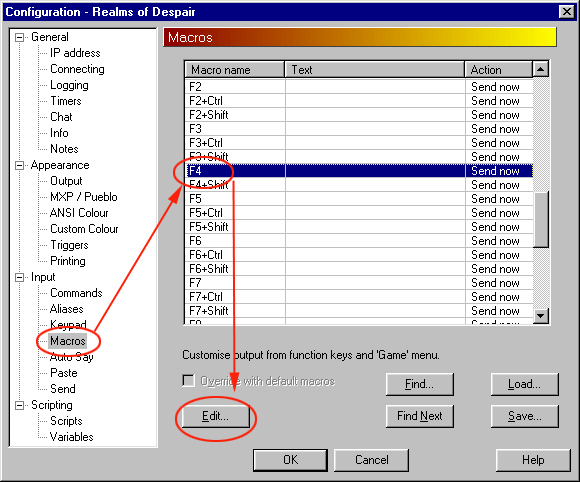
Task: Click the Load... button
Action: pyautogui.click(x=525, y=384)
